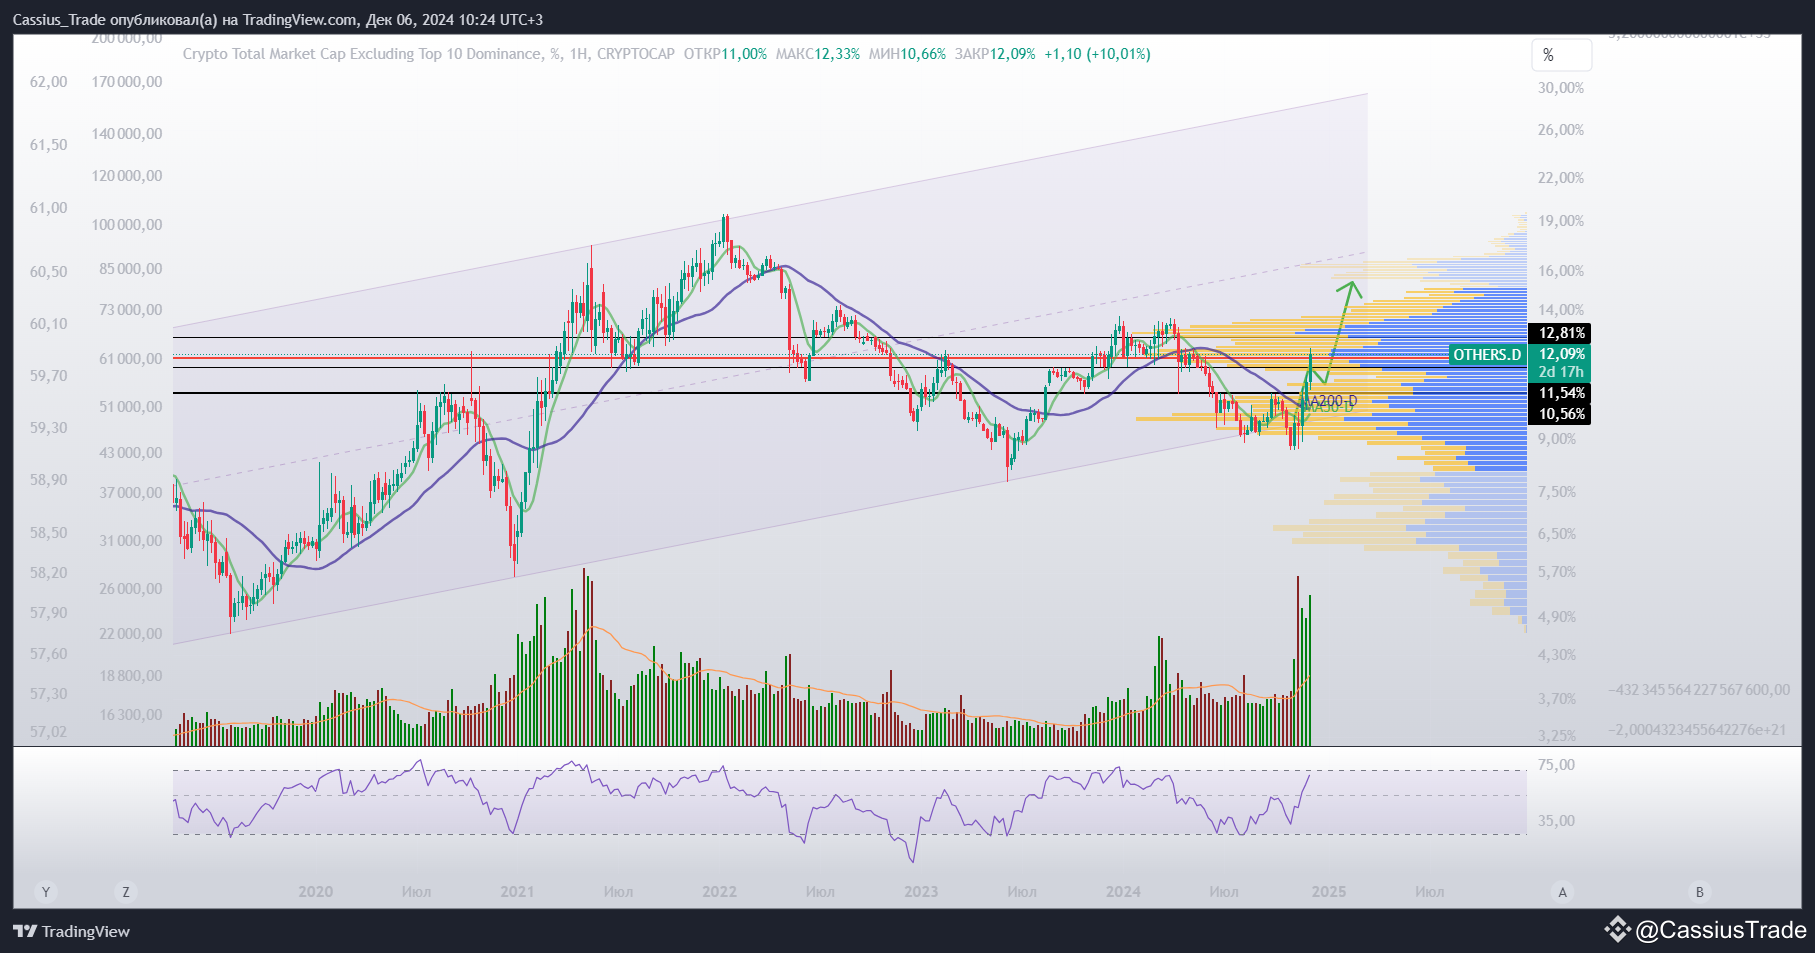Click the '7,50%' right axis label
The width and height of the screenshot is (1815, 953).
(1557, 492)
